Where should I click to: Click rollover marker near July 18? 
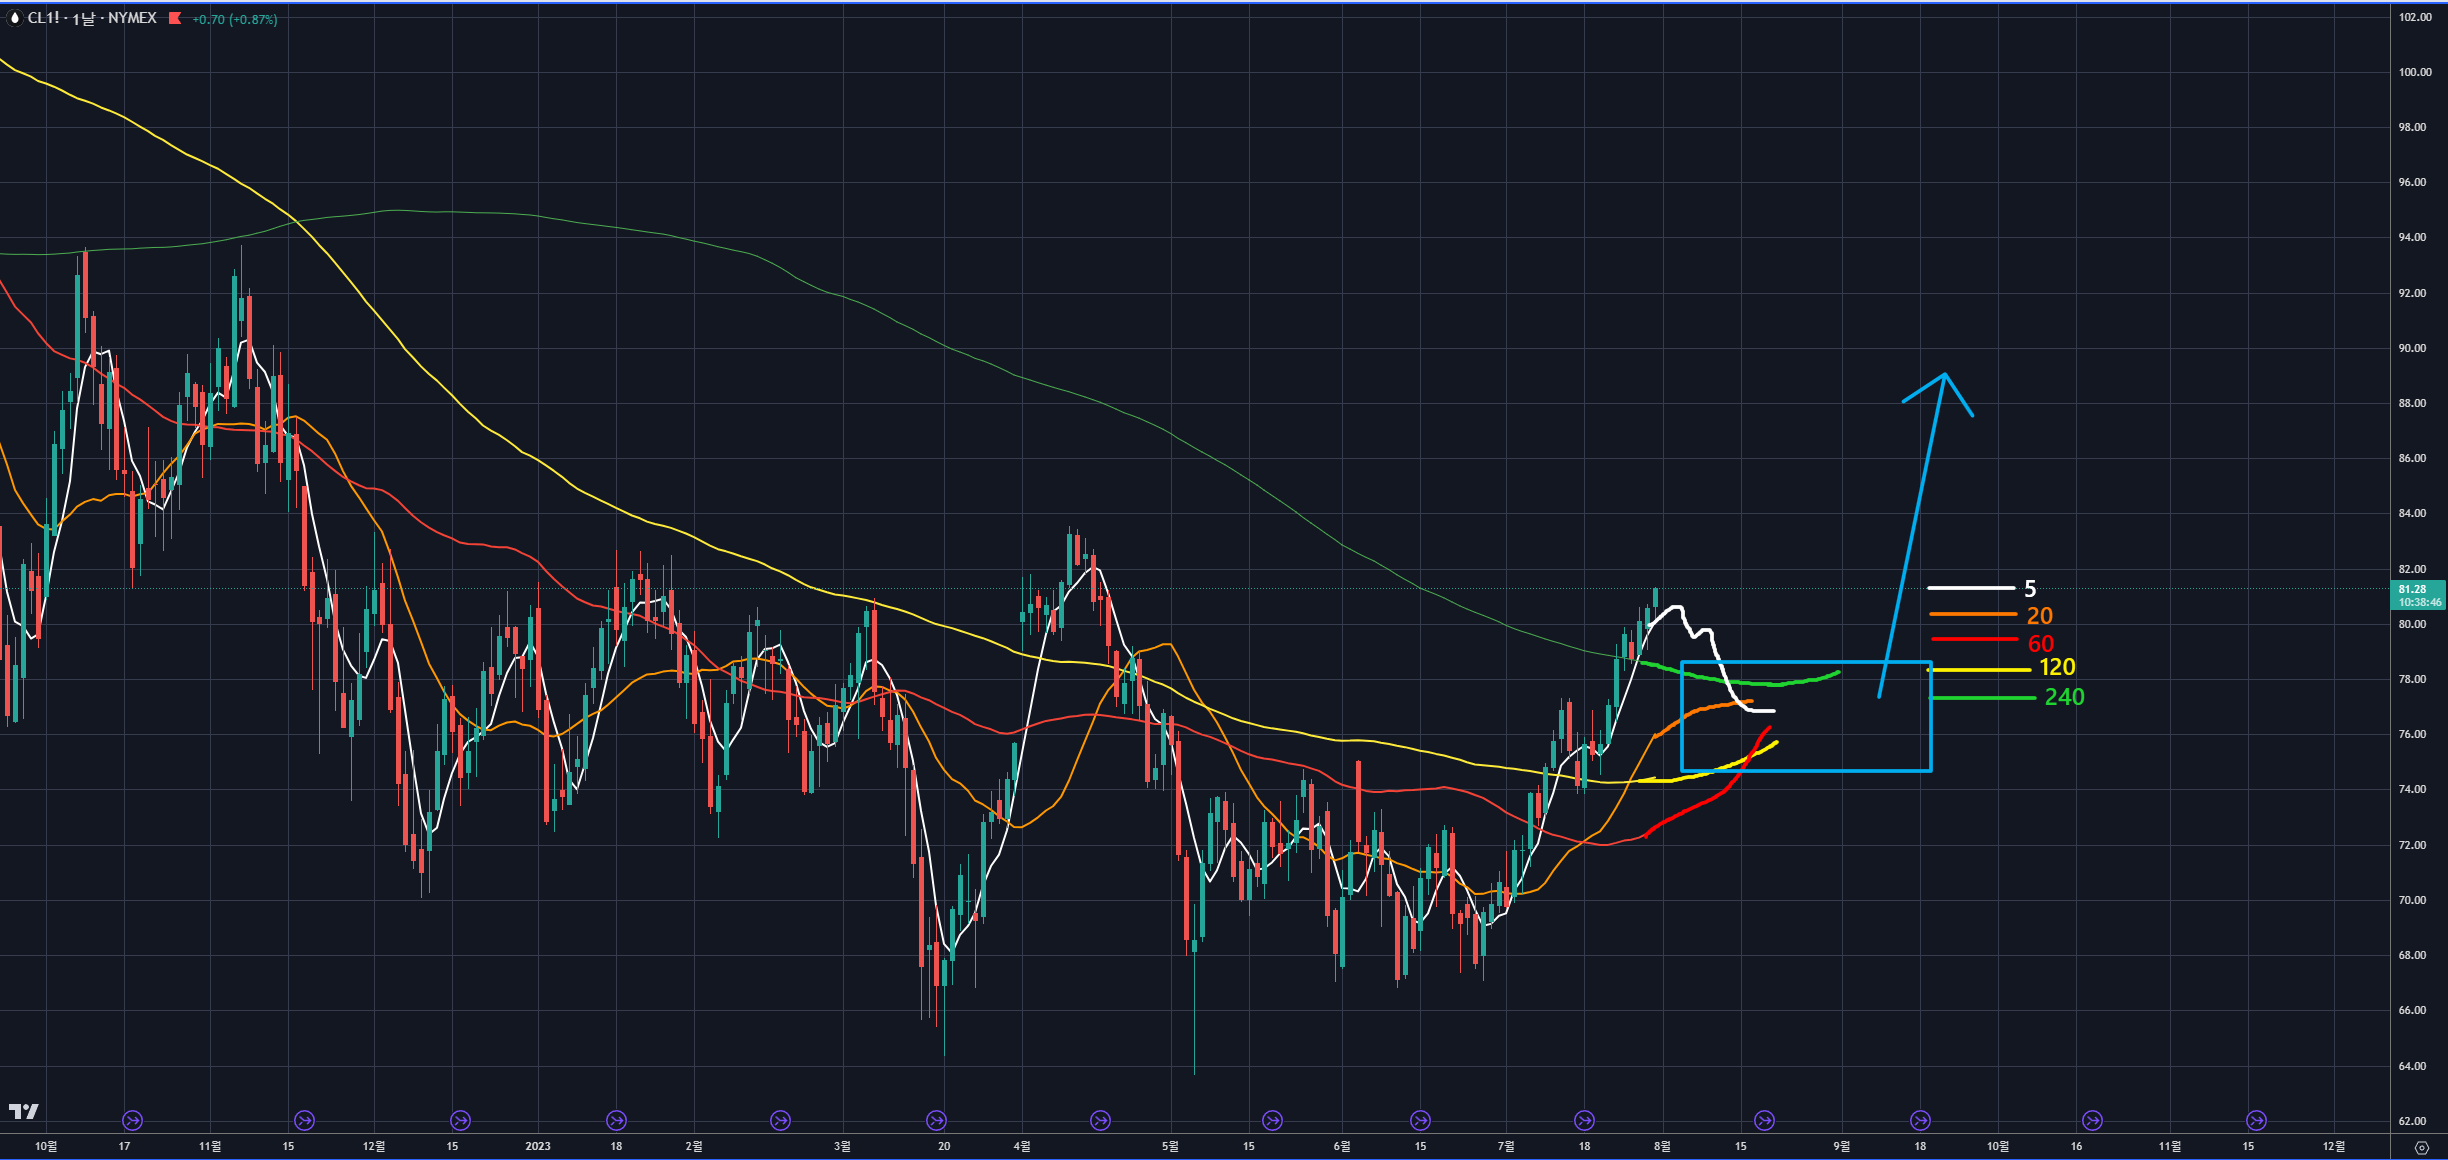[x=1584, y=1120]
